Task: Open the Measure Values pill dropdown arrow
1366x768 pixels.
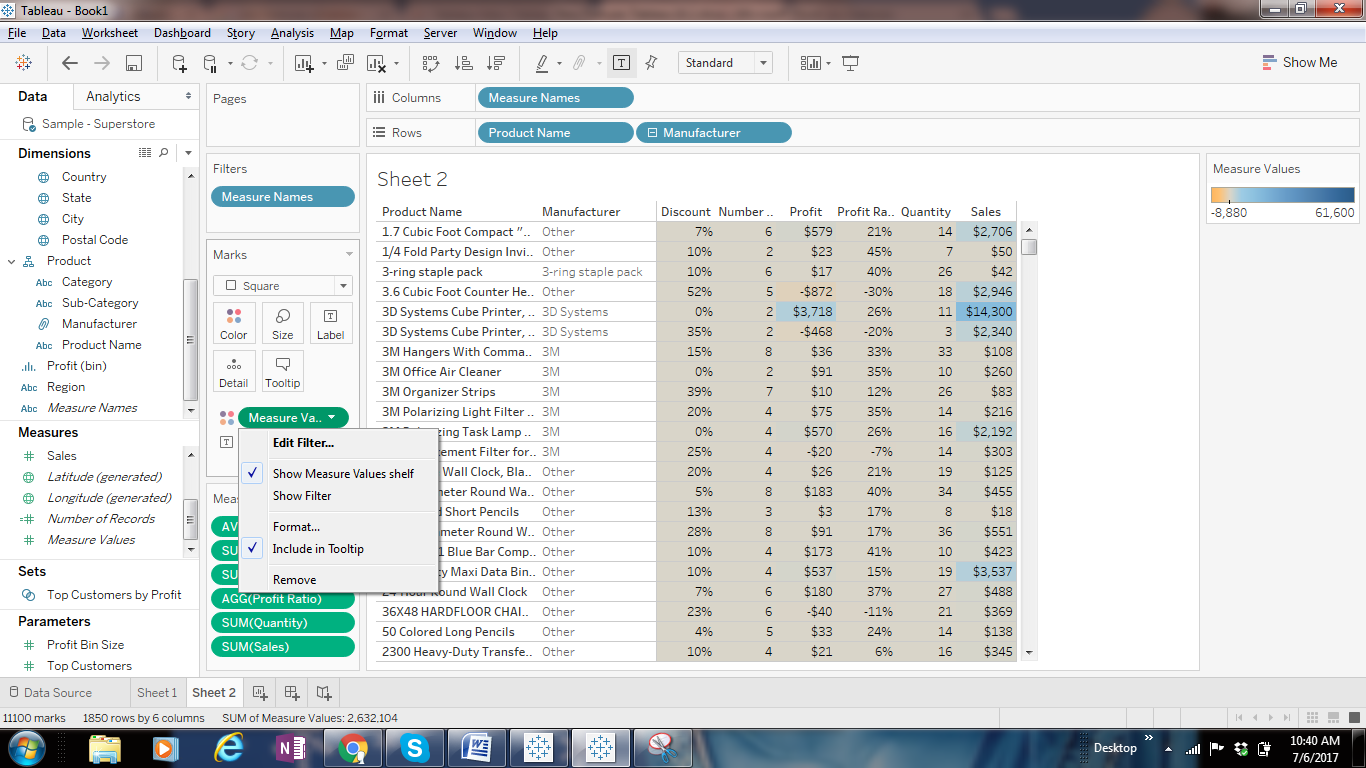Action: [331, 418]
